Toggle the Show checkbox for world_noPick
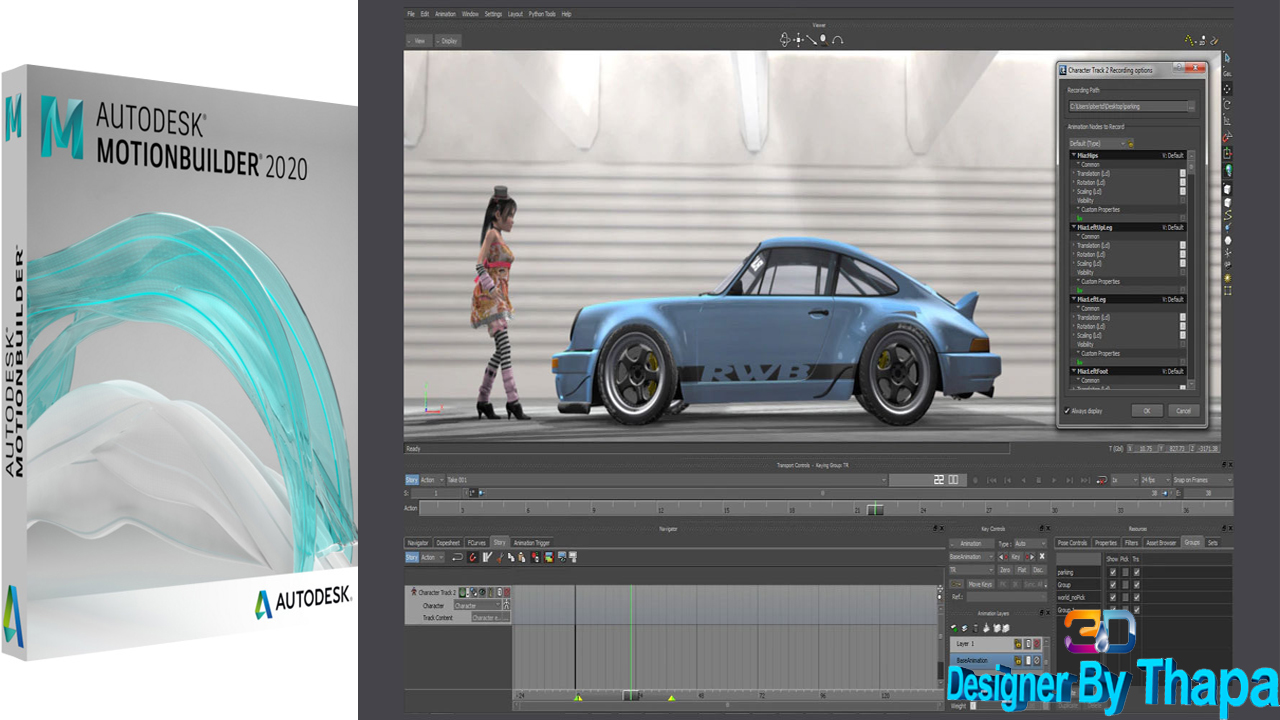 1113,597
